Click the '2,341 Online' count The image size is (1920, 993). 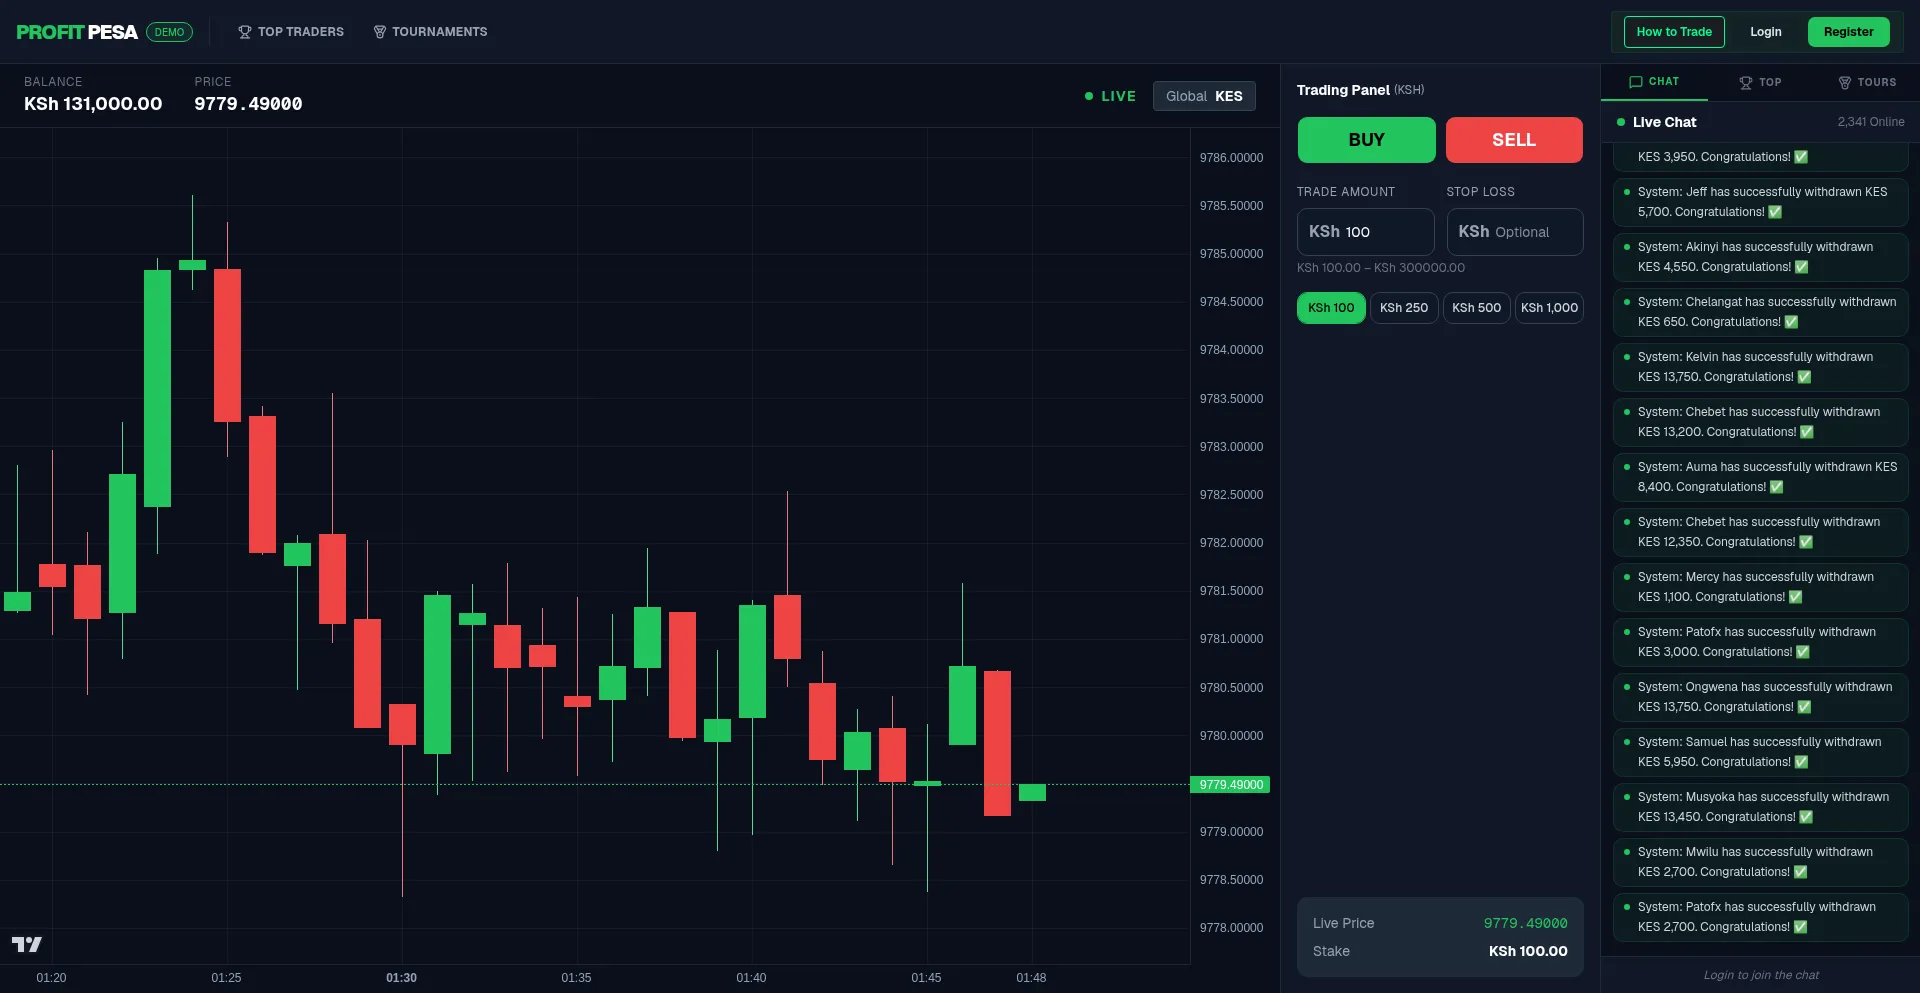[1871, 122]
